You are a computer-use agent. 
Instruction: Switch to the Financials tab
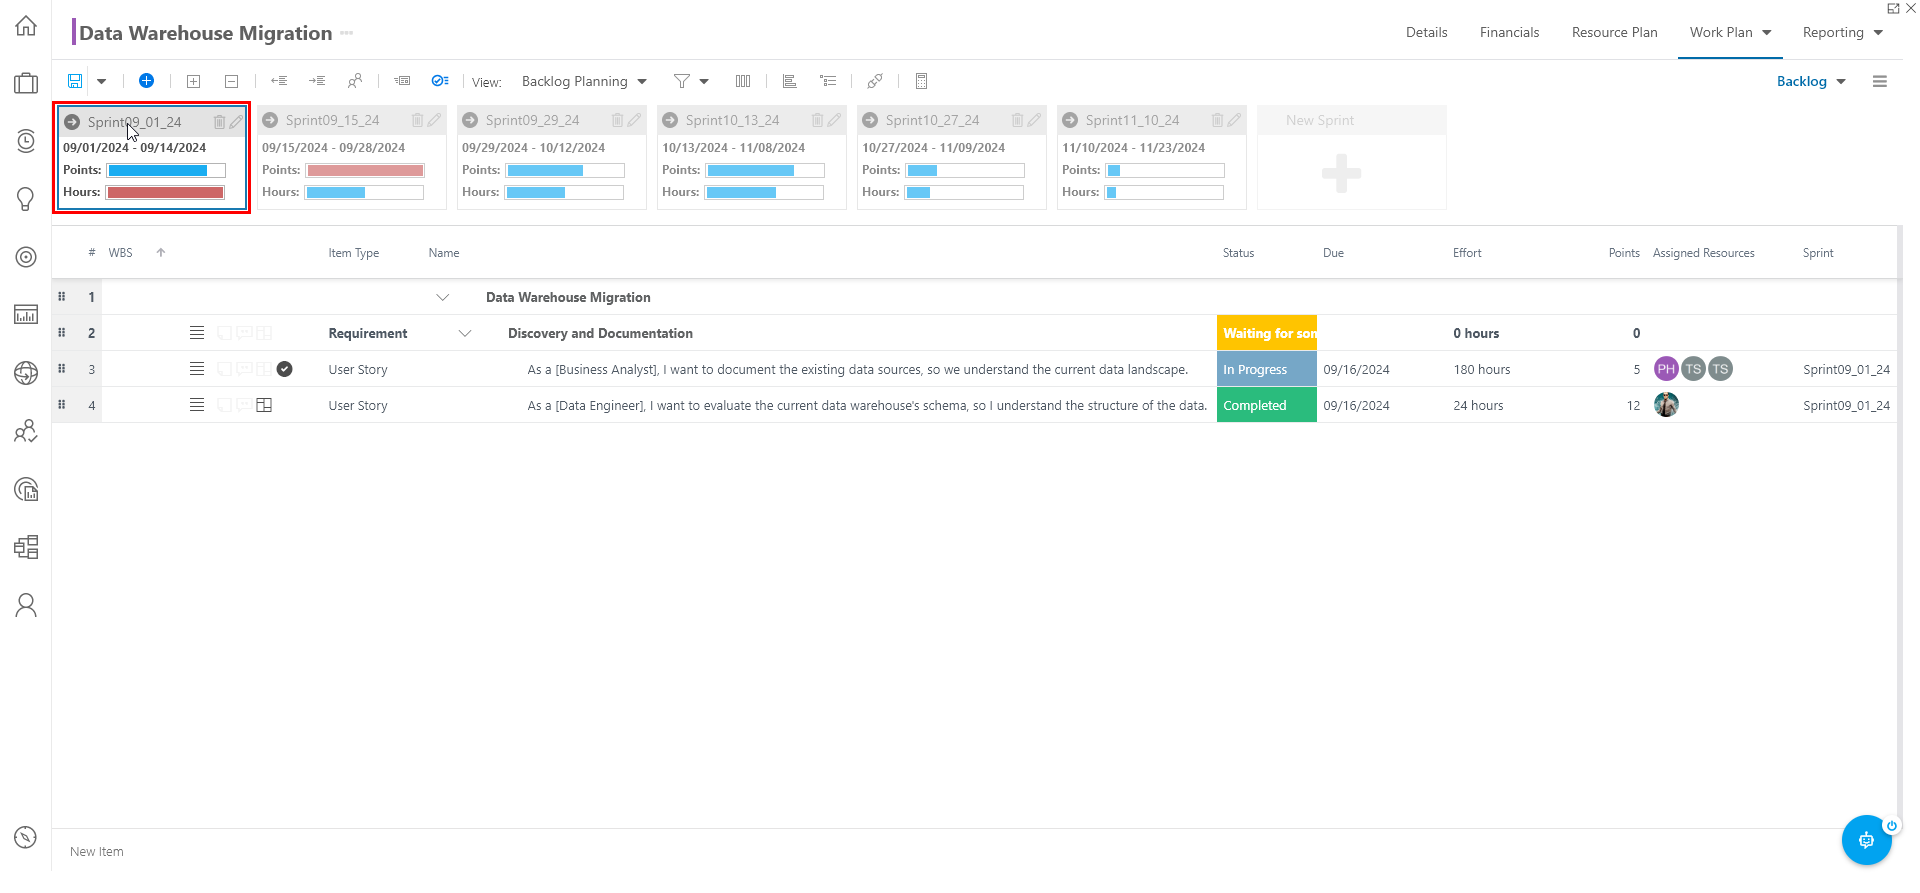coord(1509,32)
